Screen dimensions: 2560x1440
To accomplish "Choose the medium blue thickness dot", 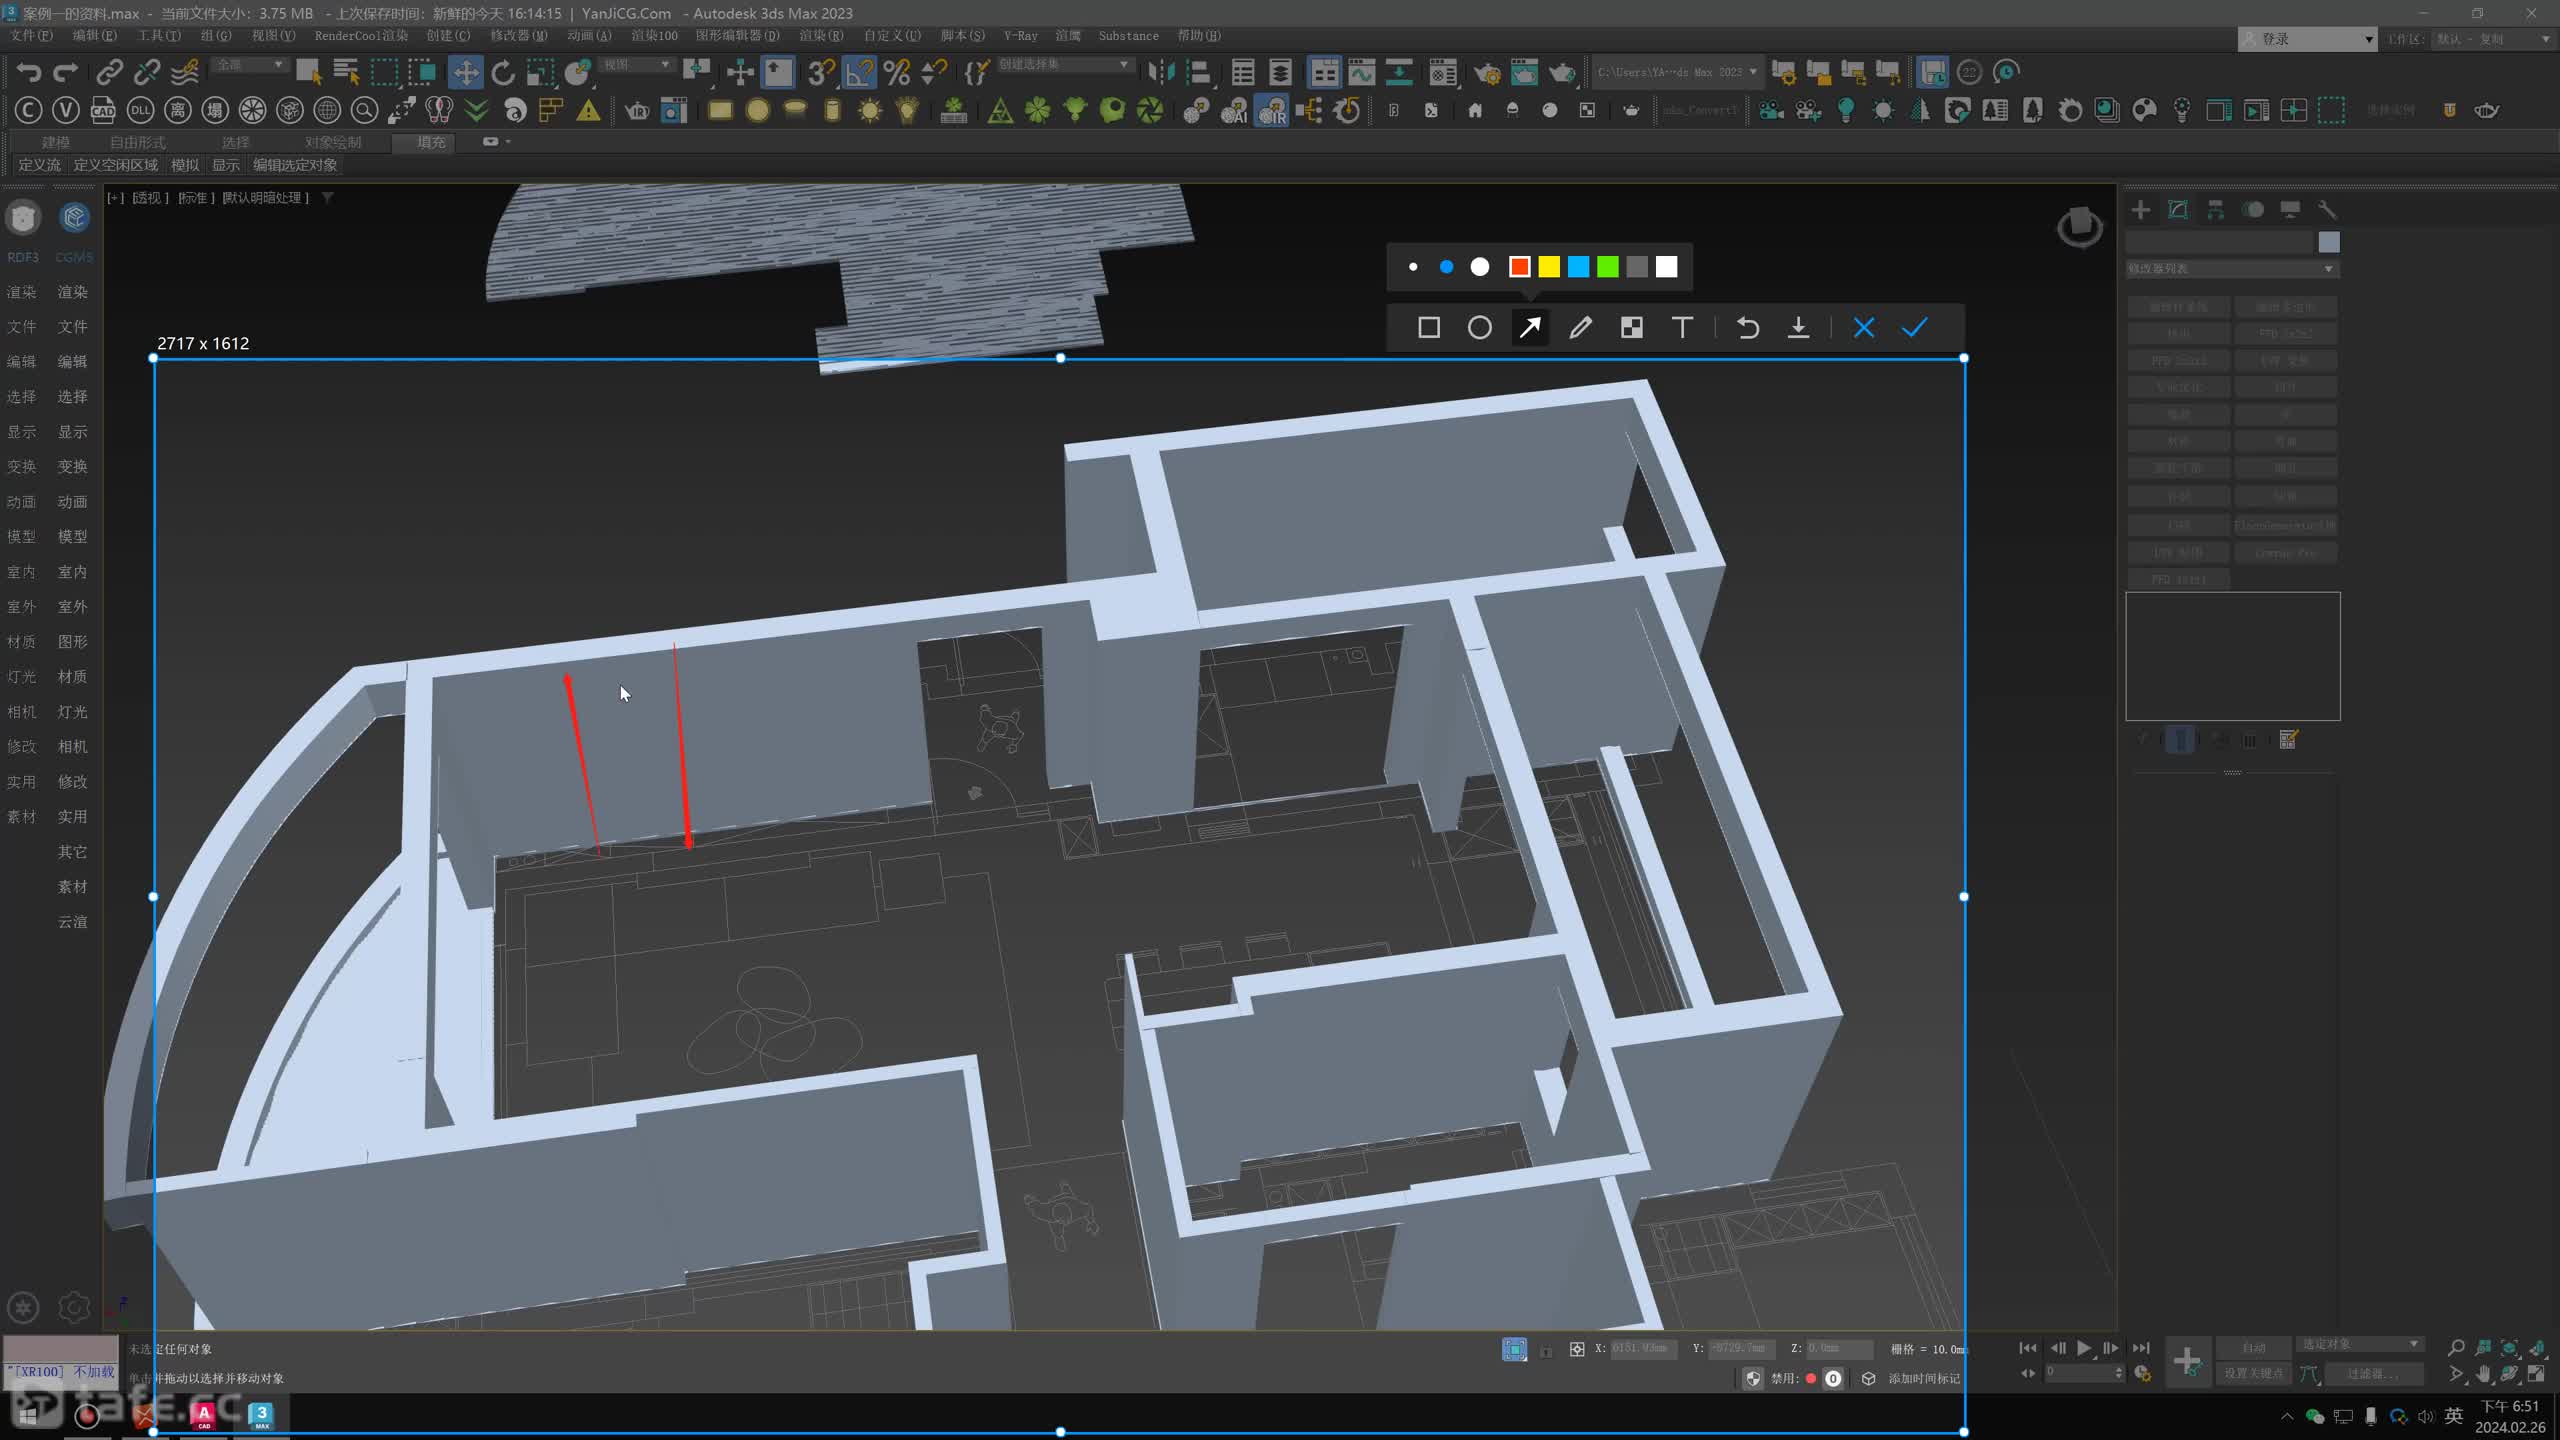I will coord(1446,267).
